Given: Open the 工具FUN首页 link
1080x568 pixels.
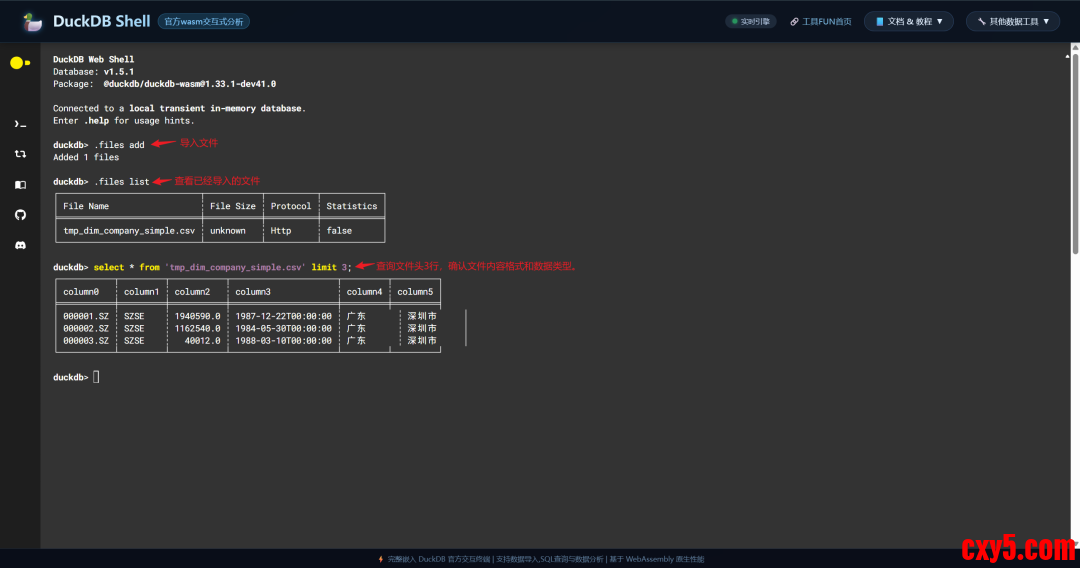Looking at the screenshot, I should [820, 21].
